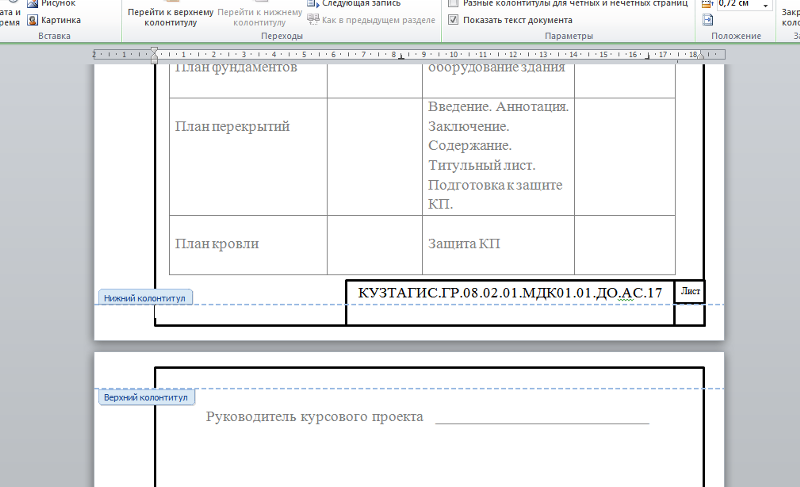800x487 pixels.
Task: Click the text Руководитель курсового проекта
Action: (314, 417)
